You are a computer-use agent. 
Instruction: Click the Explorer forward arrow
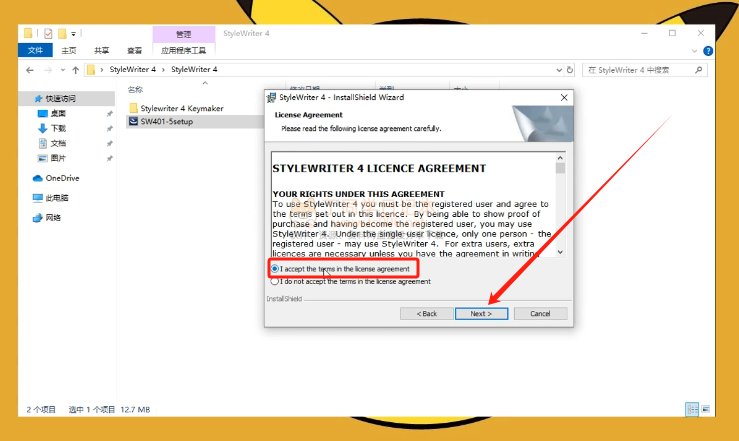48,70
